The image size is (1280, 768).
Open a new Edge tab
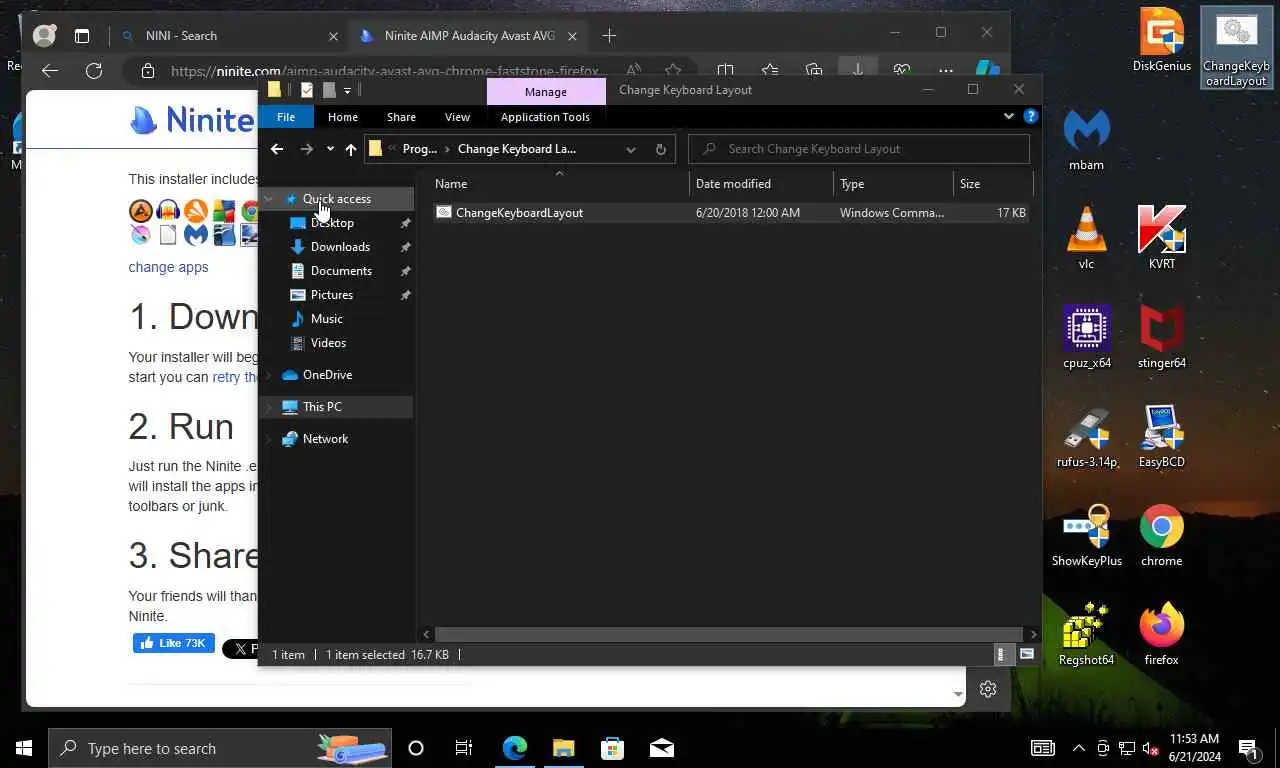click(x=609, y=35)
